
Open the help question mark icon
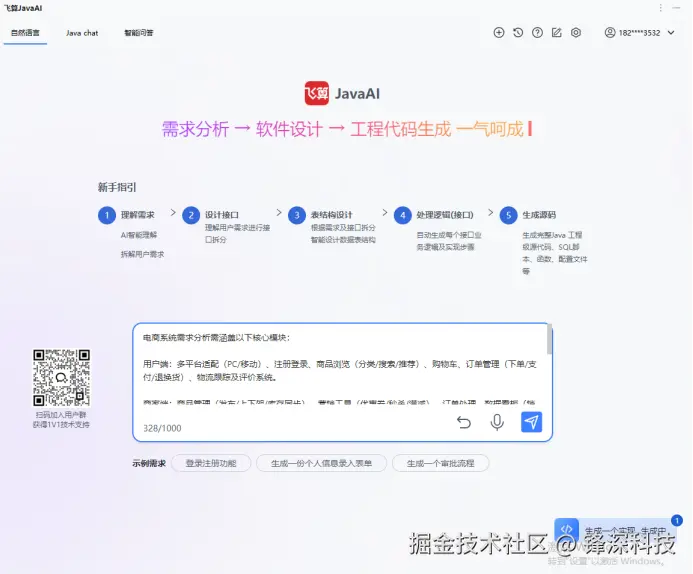pyautogui.click(x=537, y=32)
